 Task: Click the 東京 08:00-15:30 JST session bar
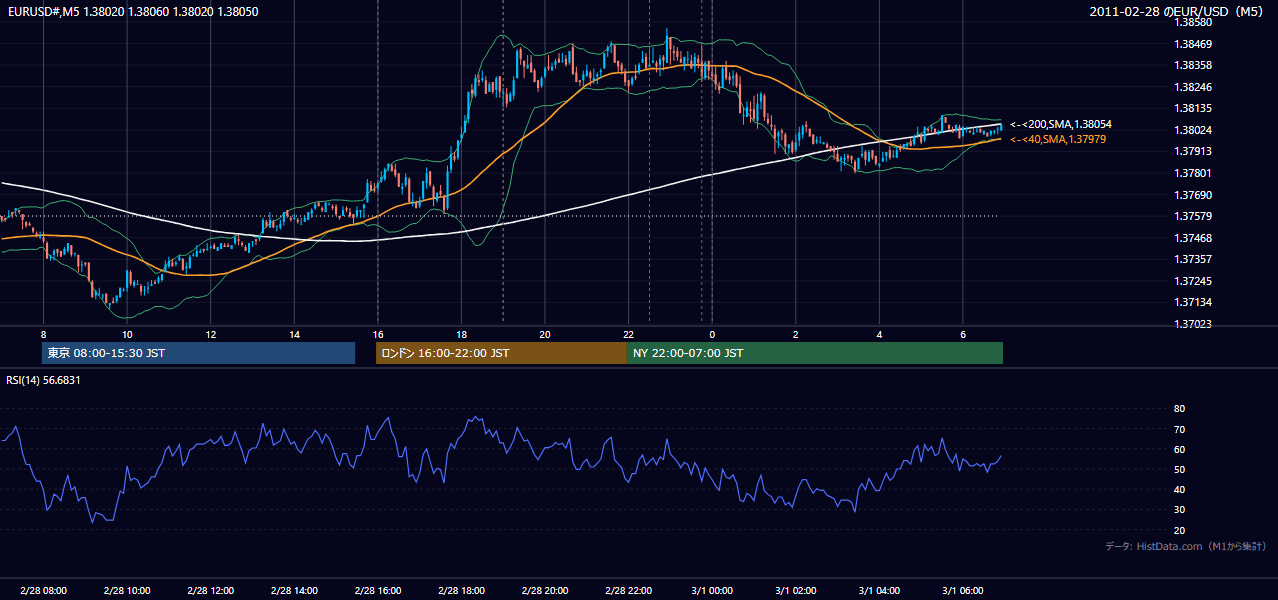pos(198,353)
